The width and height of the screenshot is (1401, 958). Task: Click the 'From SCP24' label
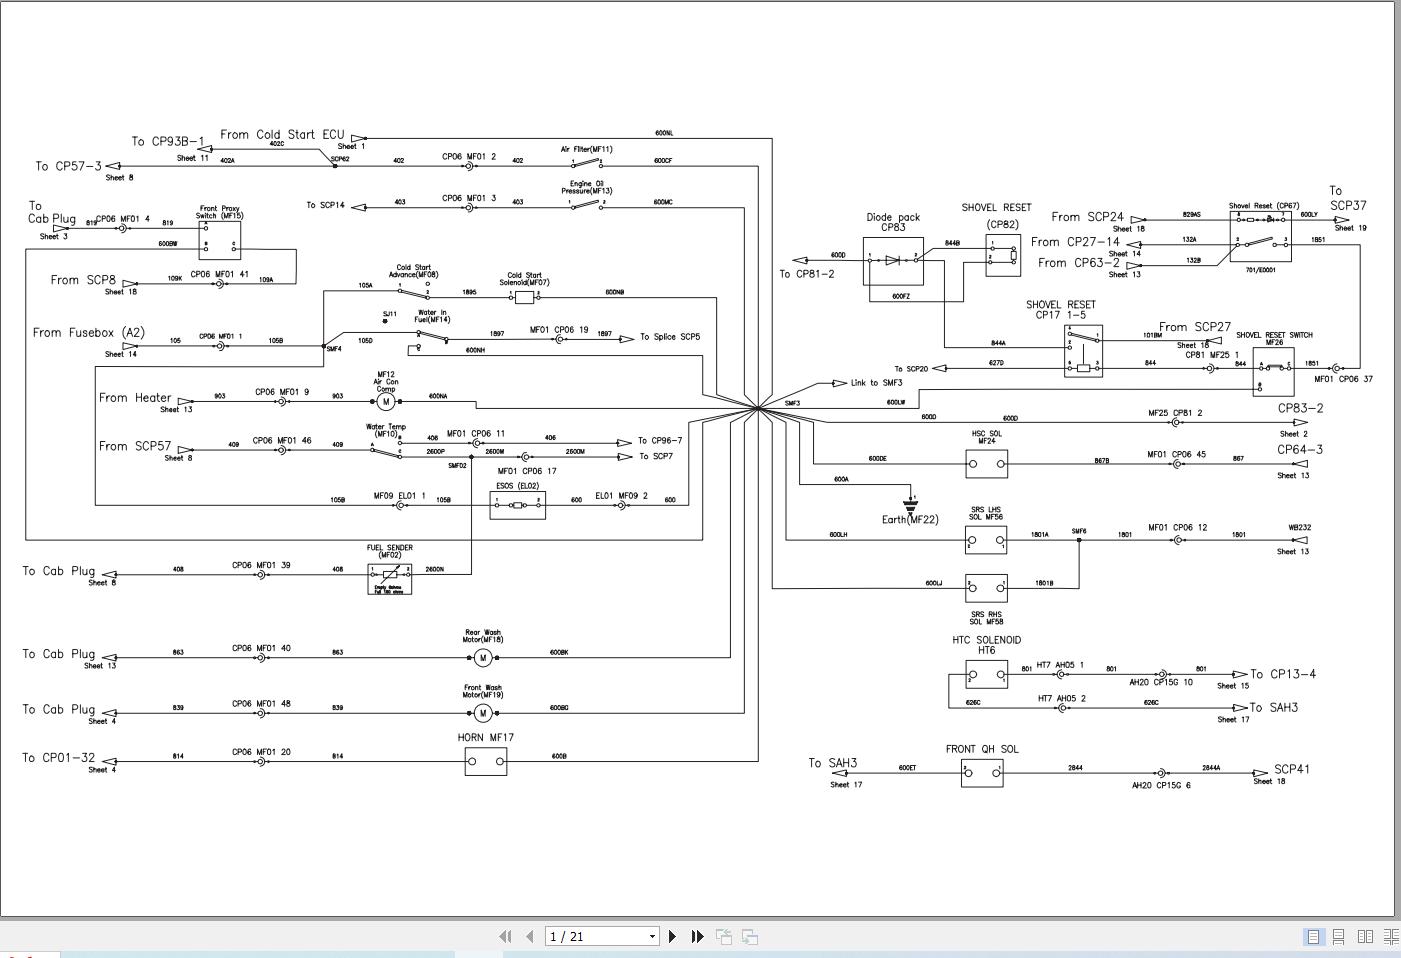point(1087,217)
